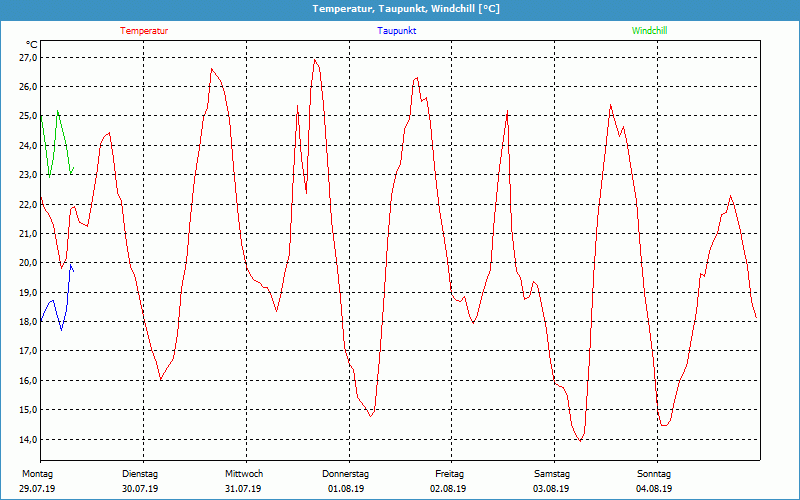Click the 03.08.19 date label
This screenshot has width=800, height=500.
tap(551, 489)
